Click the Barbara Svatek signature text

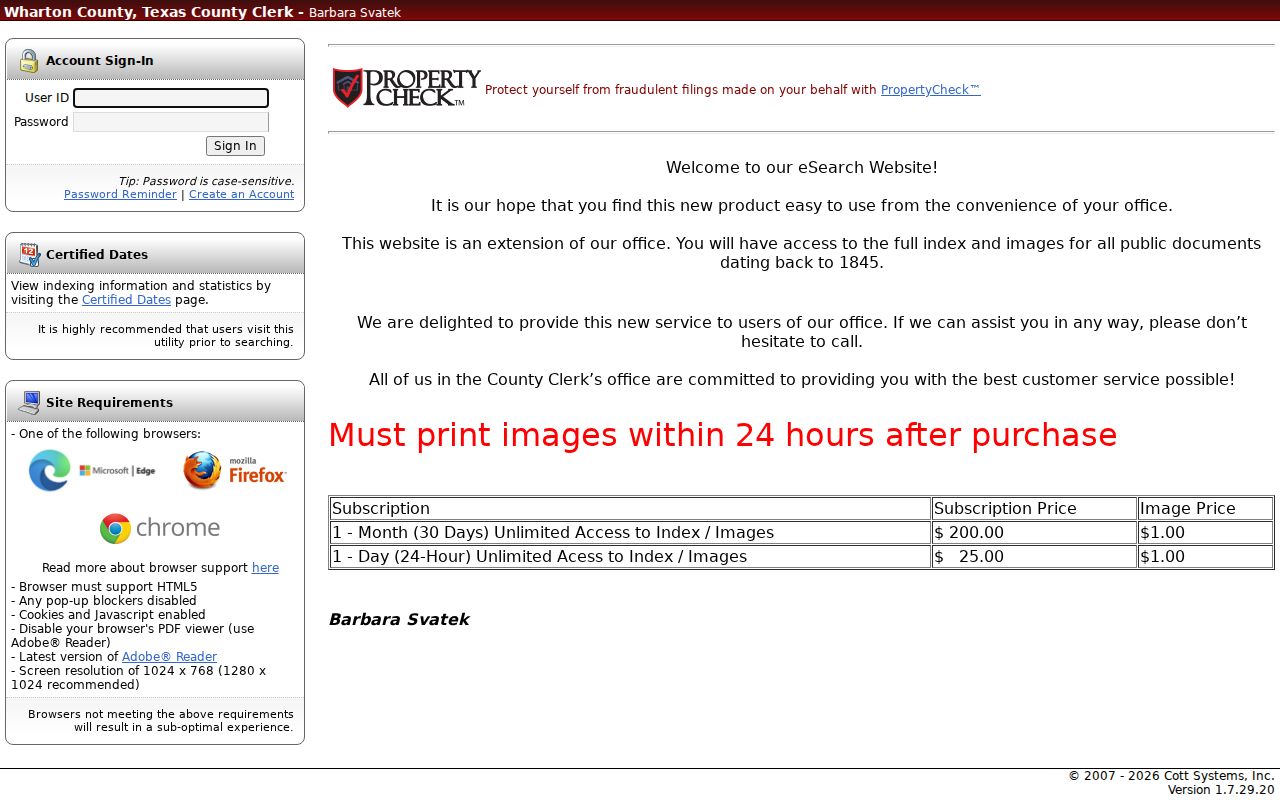coord(399,620)
